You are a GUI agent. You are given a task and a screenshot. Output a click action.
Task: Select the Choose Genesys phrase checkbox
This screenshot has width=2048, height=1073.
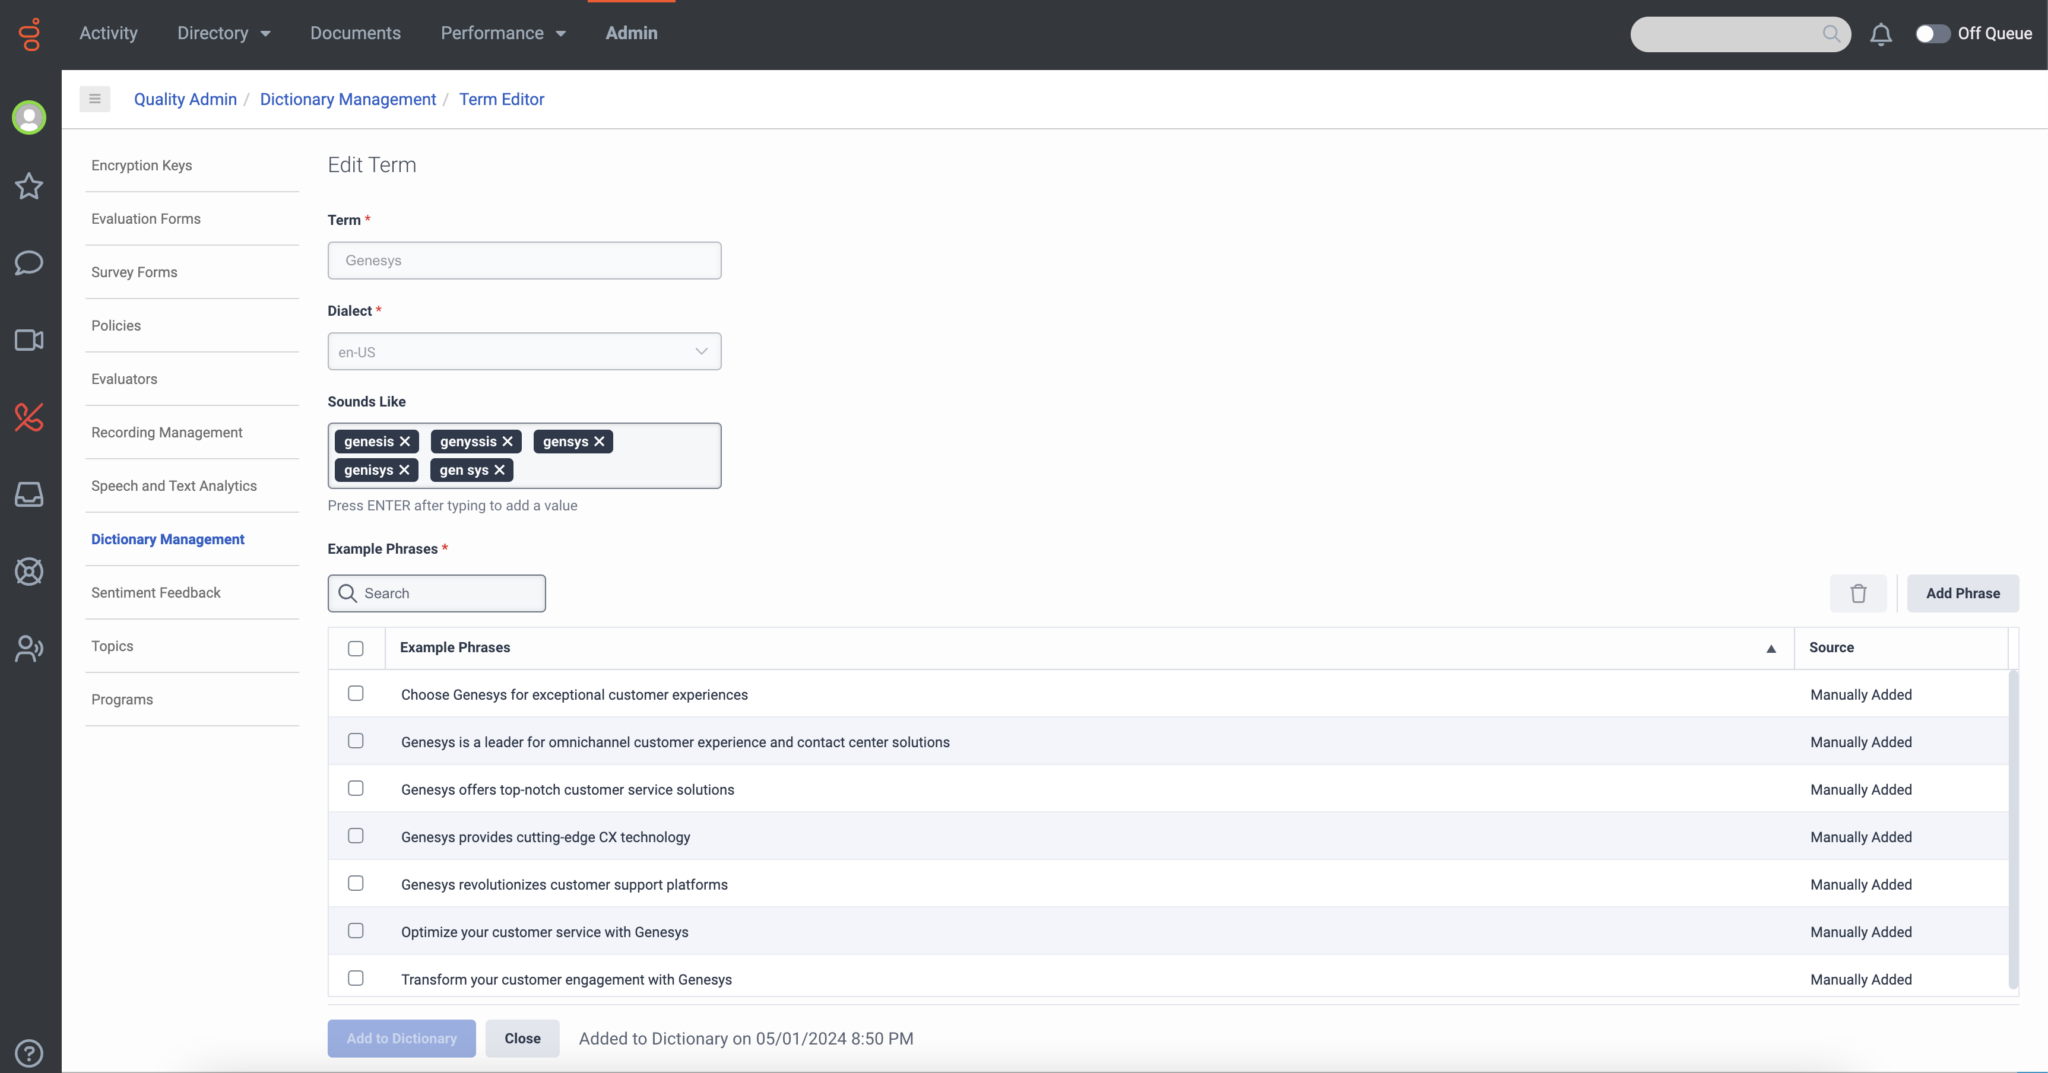tap(355, 693)
